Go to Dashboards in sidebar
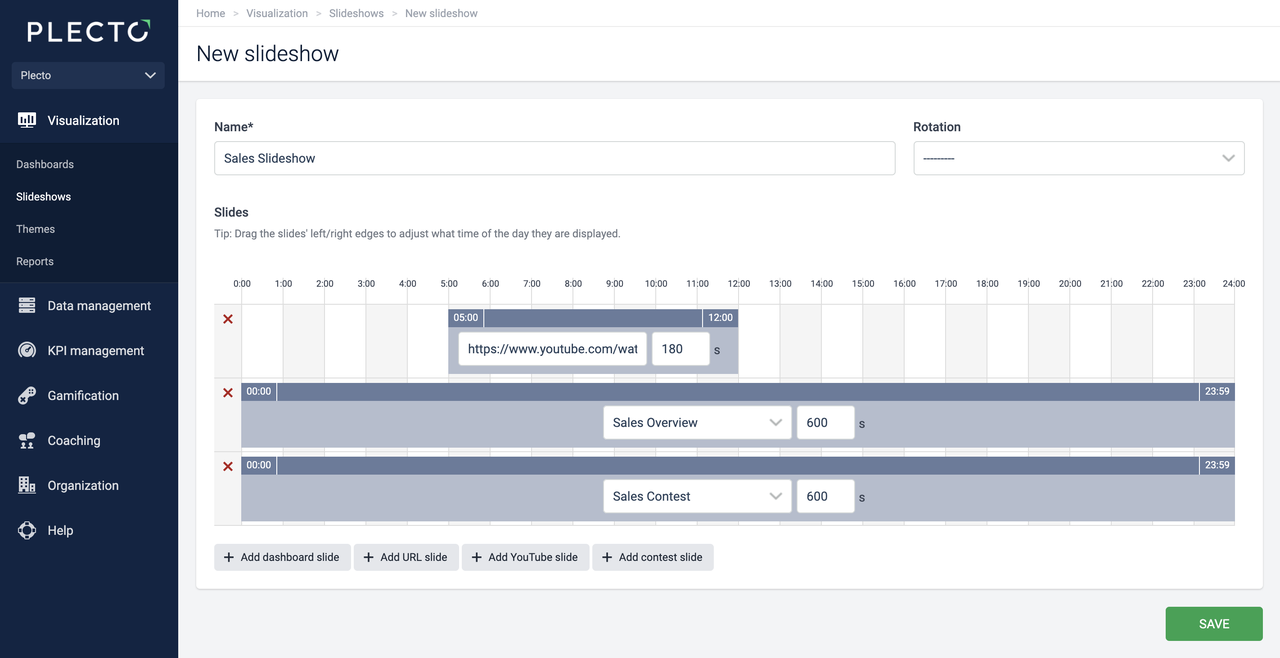Viewport: 1280px width, 658px height. [x=45, y=164]
